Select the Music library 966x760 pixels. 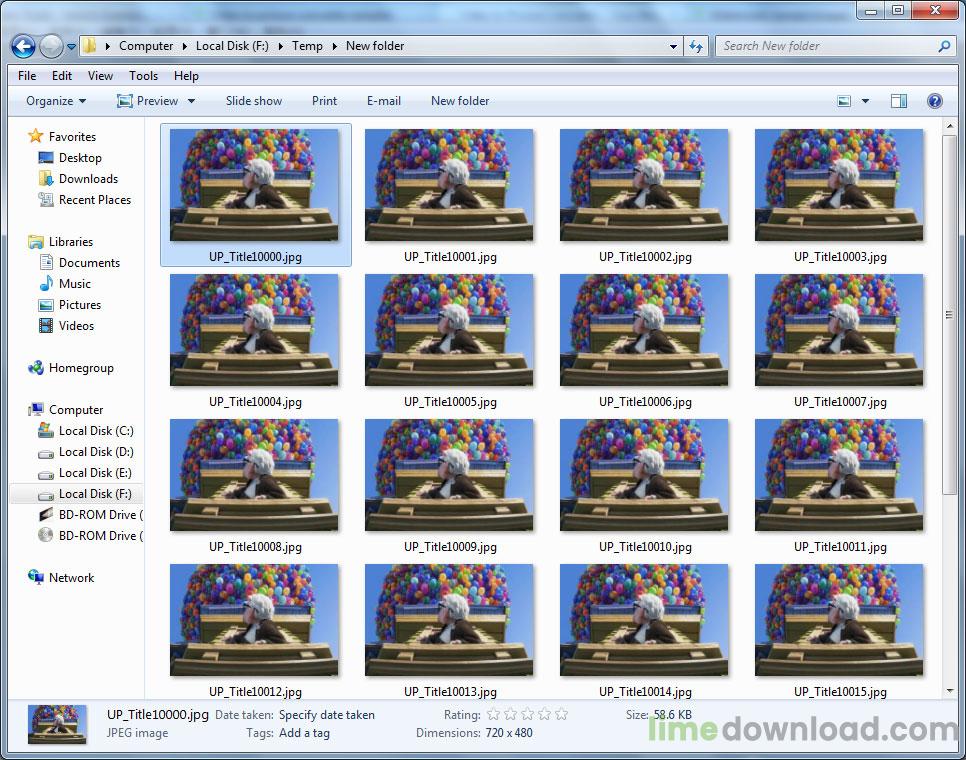[x=75, y=283]
